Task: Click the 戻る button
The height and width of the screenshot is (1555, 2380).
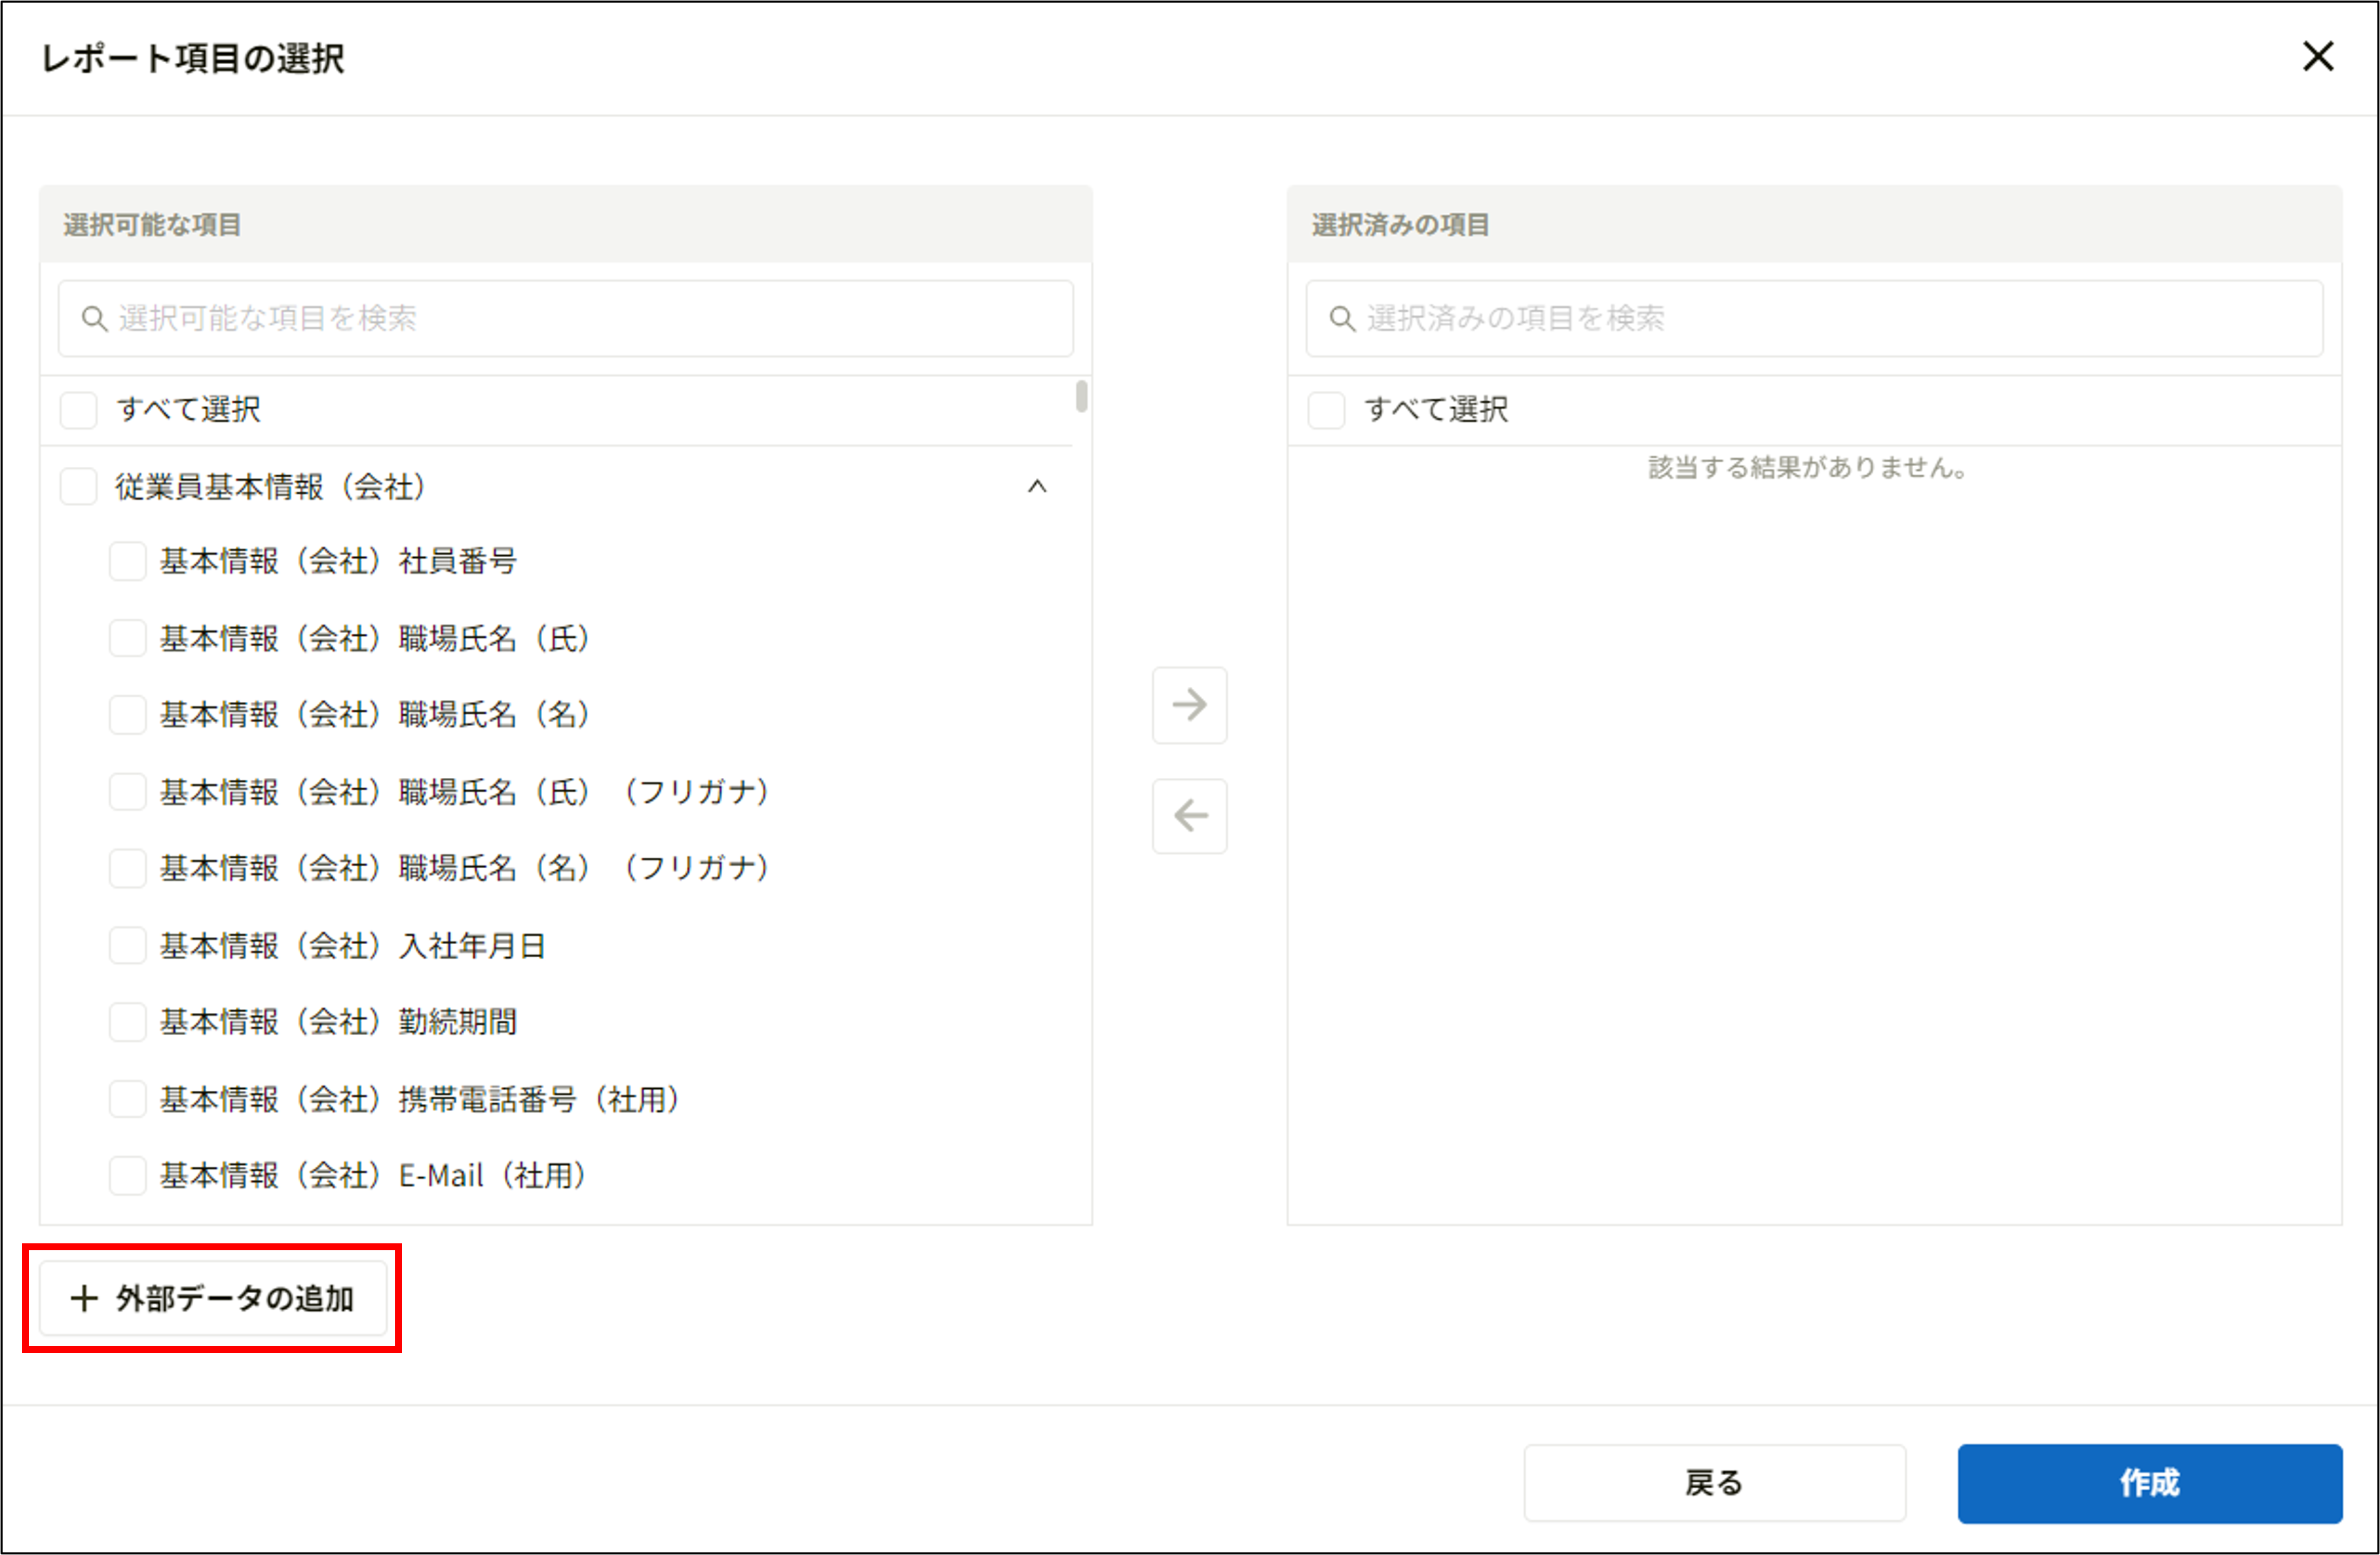Action: [x=1714, y=1483]
